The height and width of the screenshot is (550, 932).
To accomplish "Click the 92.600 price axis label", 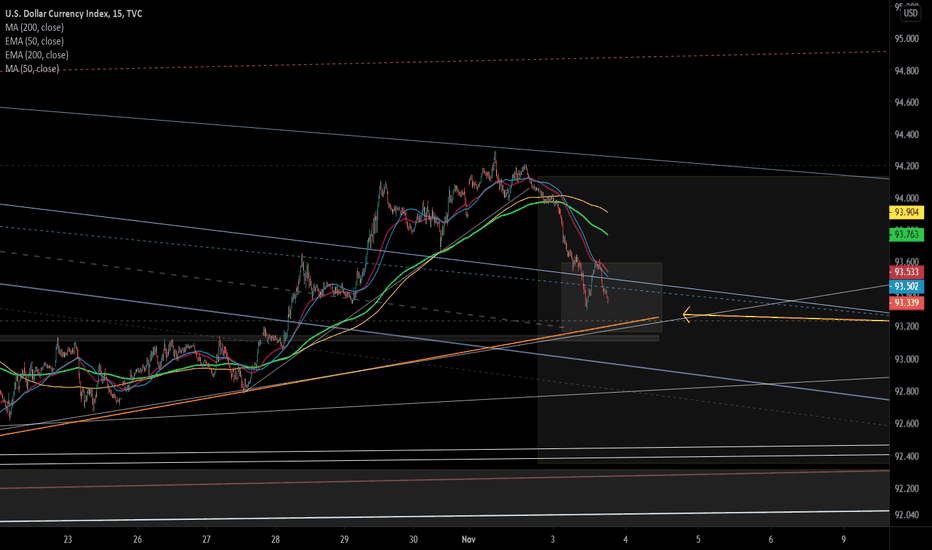I will (906, 423).
